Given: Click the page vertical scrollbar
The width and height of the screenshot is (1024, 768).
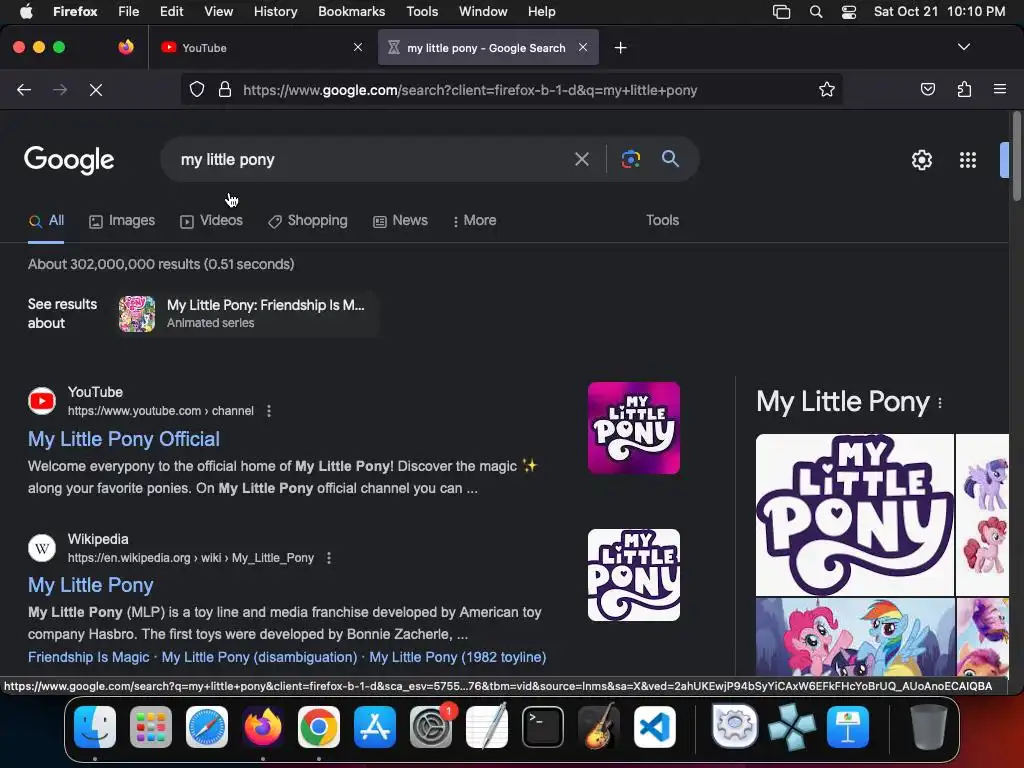Looking at the screenshot, I should [1016, 157].
